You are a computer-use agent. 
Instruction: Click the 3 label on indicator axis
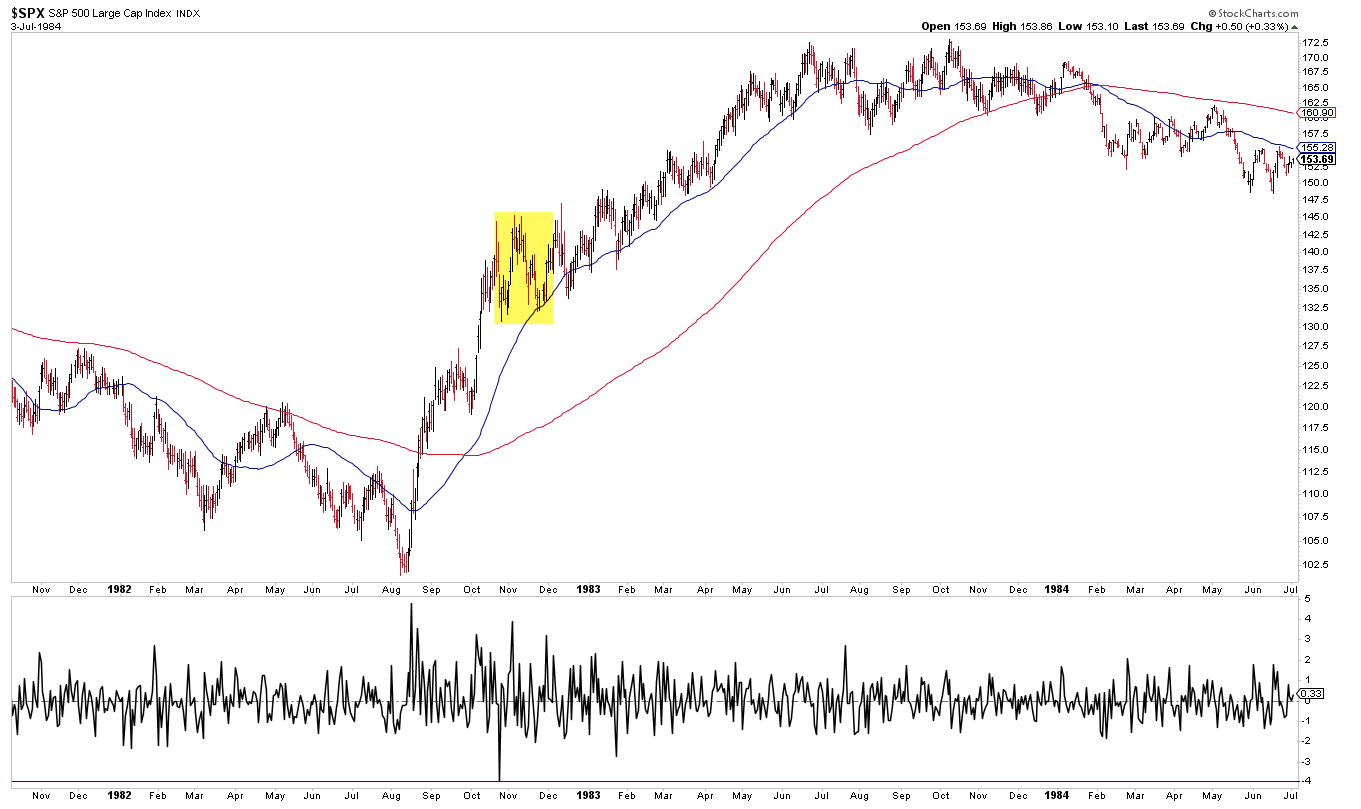pyautogui.click(x=1308, y=640)
